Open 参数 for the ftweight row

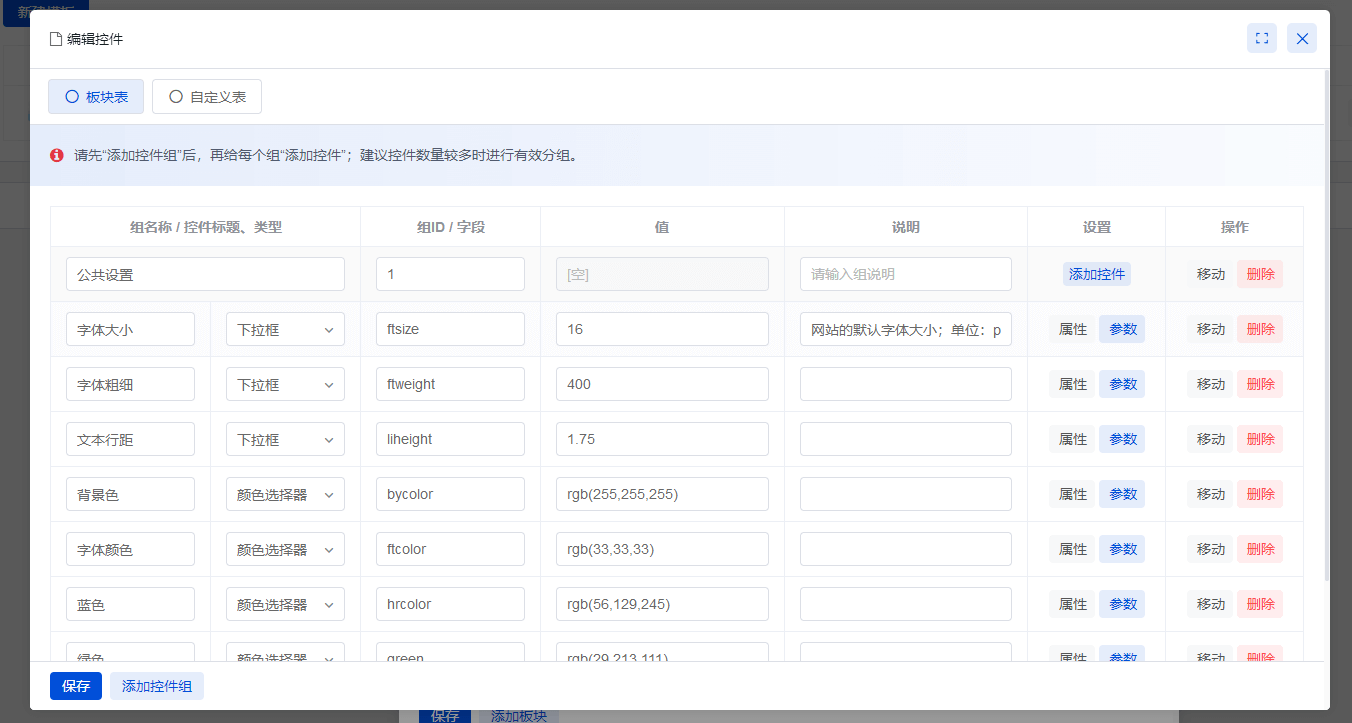(x=1122, y=384)
